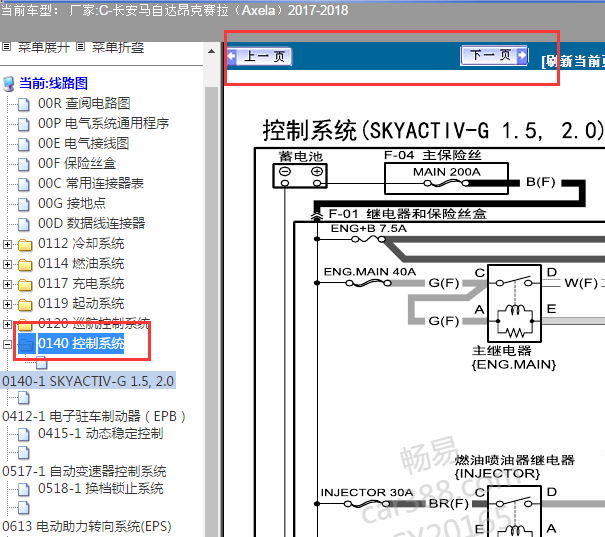This screenshot has width=605, height=537.
Task: Collapse all menus via 菜单折叠
Action: tap(118, 47)
